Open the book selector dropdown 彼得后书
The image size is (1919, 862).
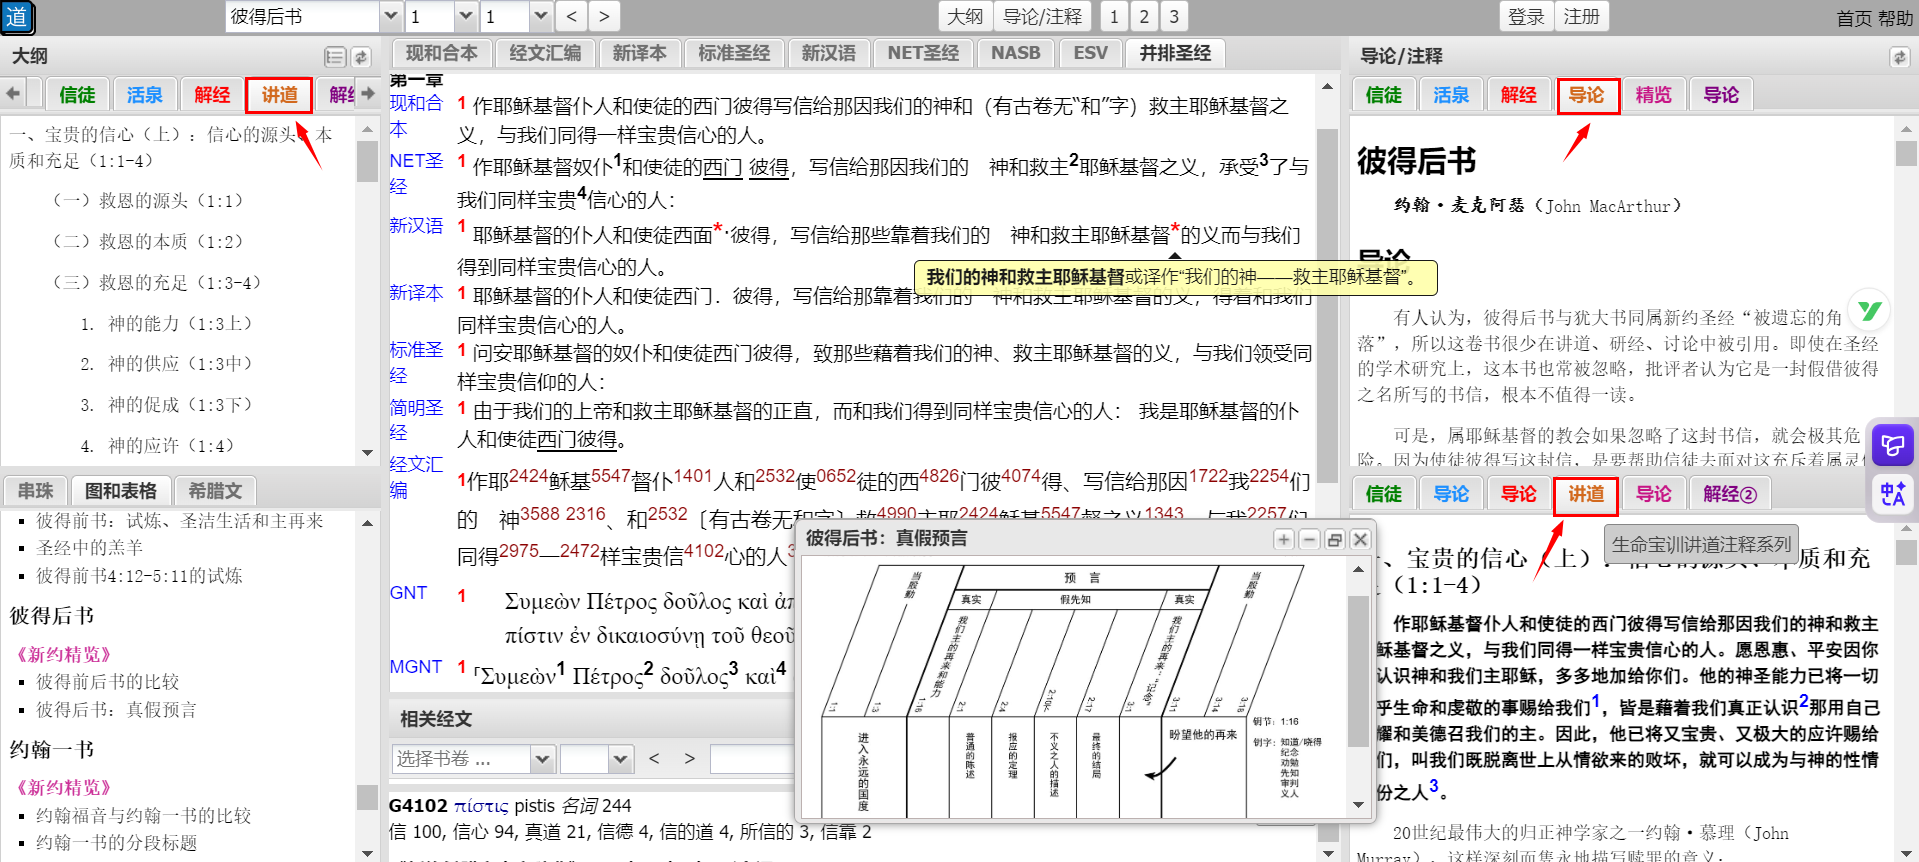click(391, 17)
